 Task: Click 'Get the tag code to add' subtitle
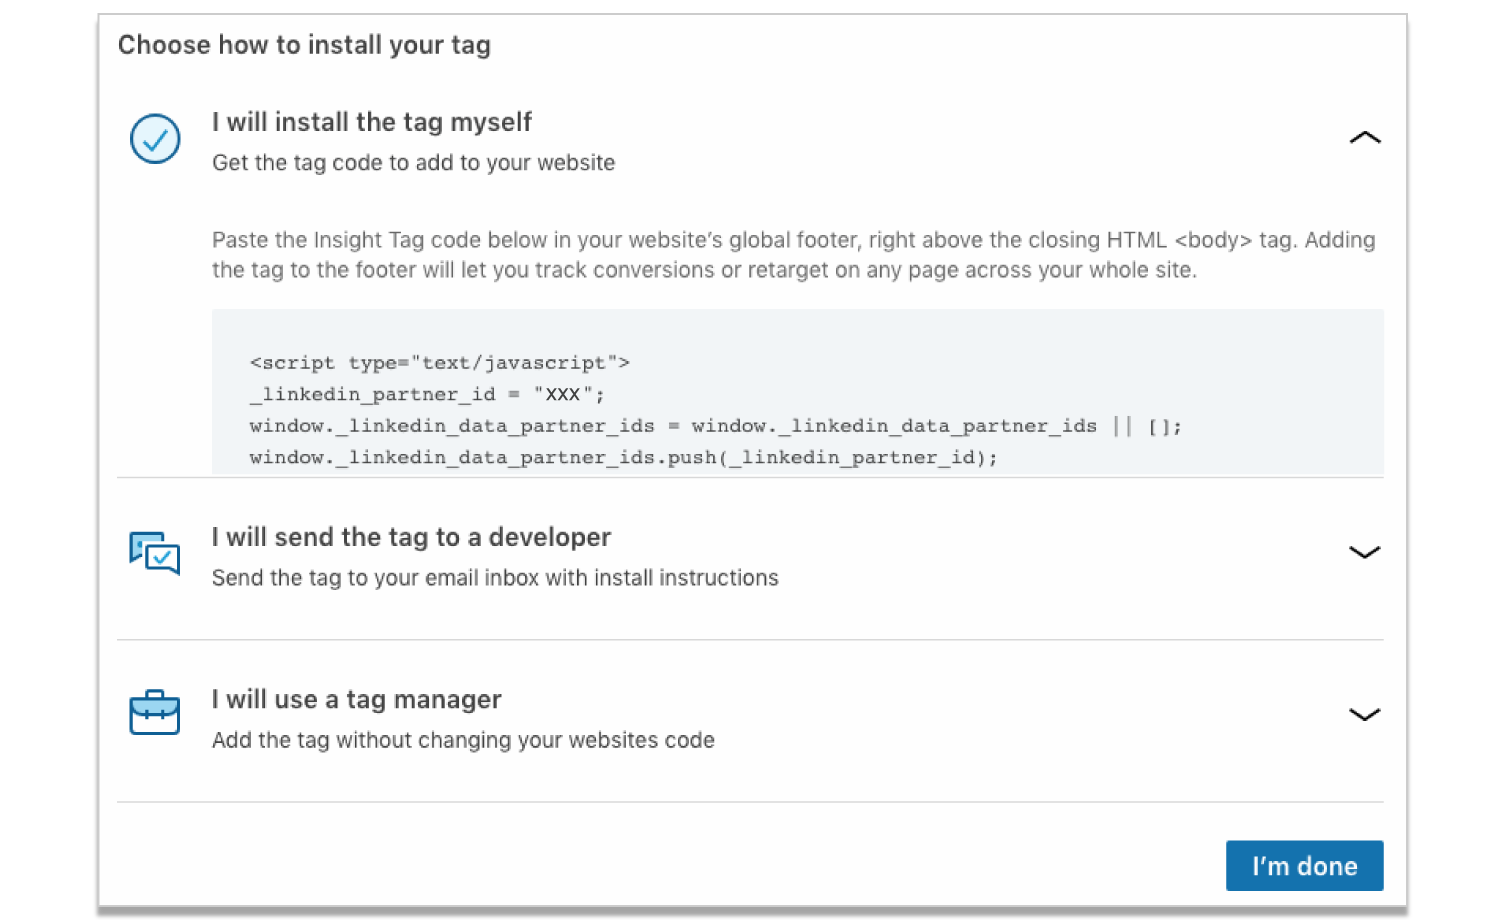(x=414, y=163)
